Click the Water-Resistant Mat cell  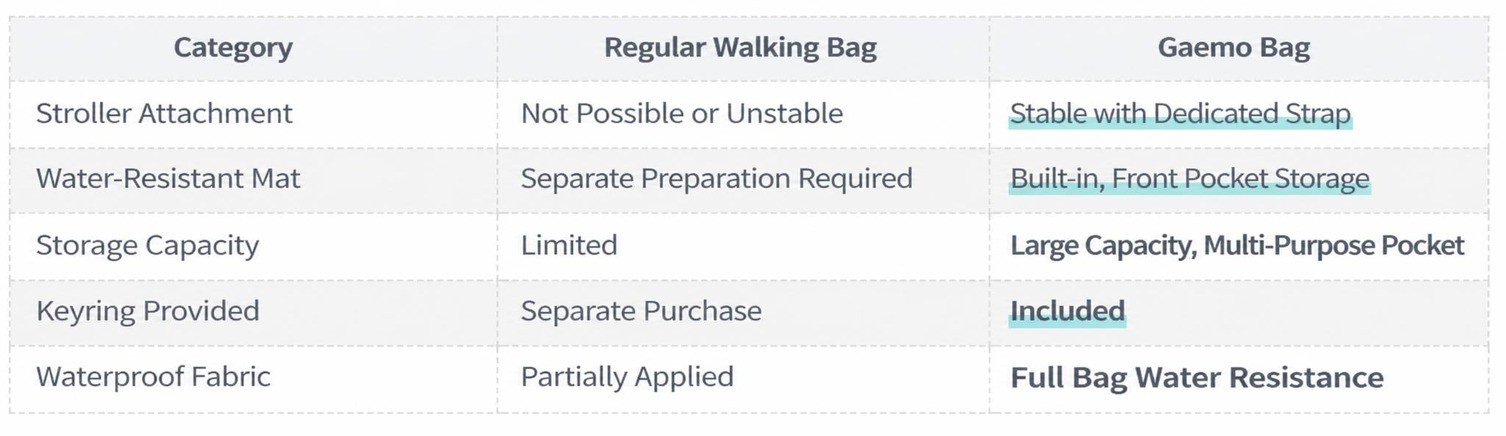coord(168,179)
